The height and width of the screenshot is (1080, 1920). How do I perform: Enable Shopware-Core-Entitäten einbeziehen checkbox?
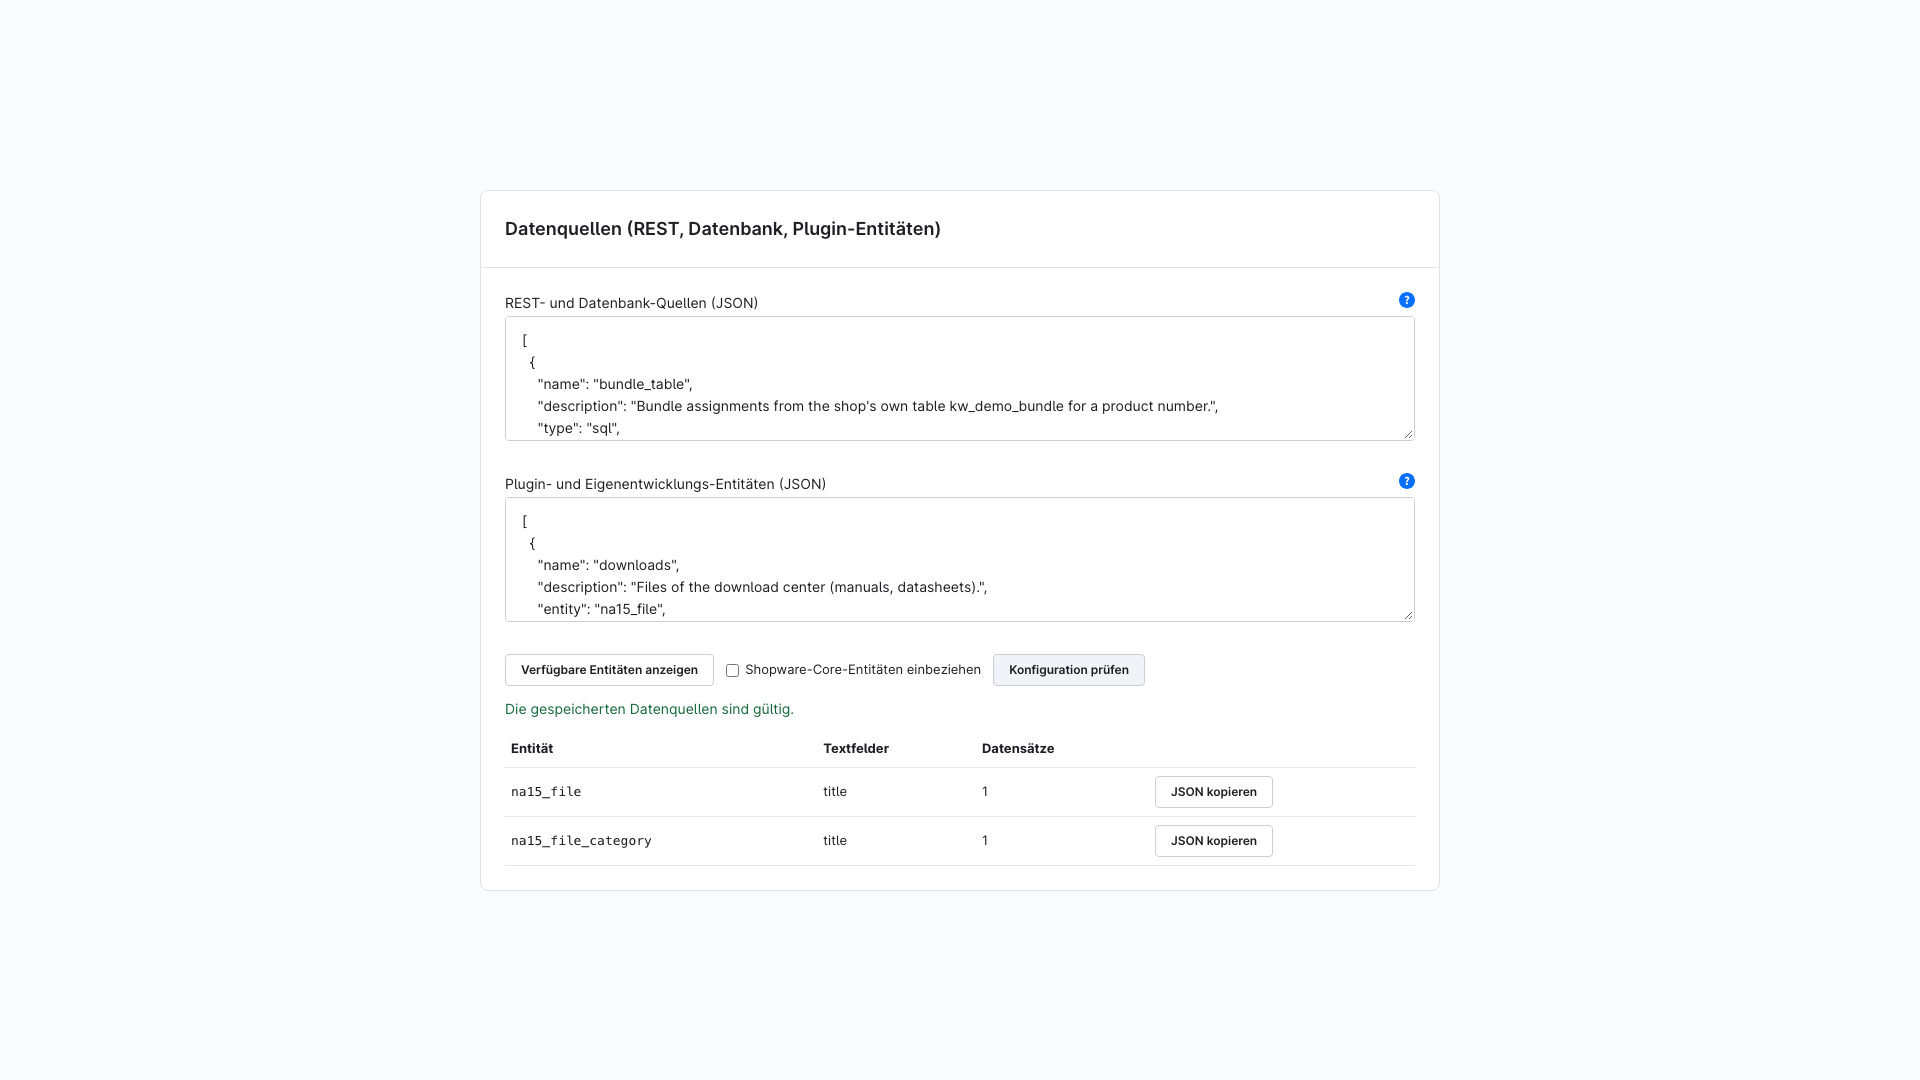[x=732, y=671]
